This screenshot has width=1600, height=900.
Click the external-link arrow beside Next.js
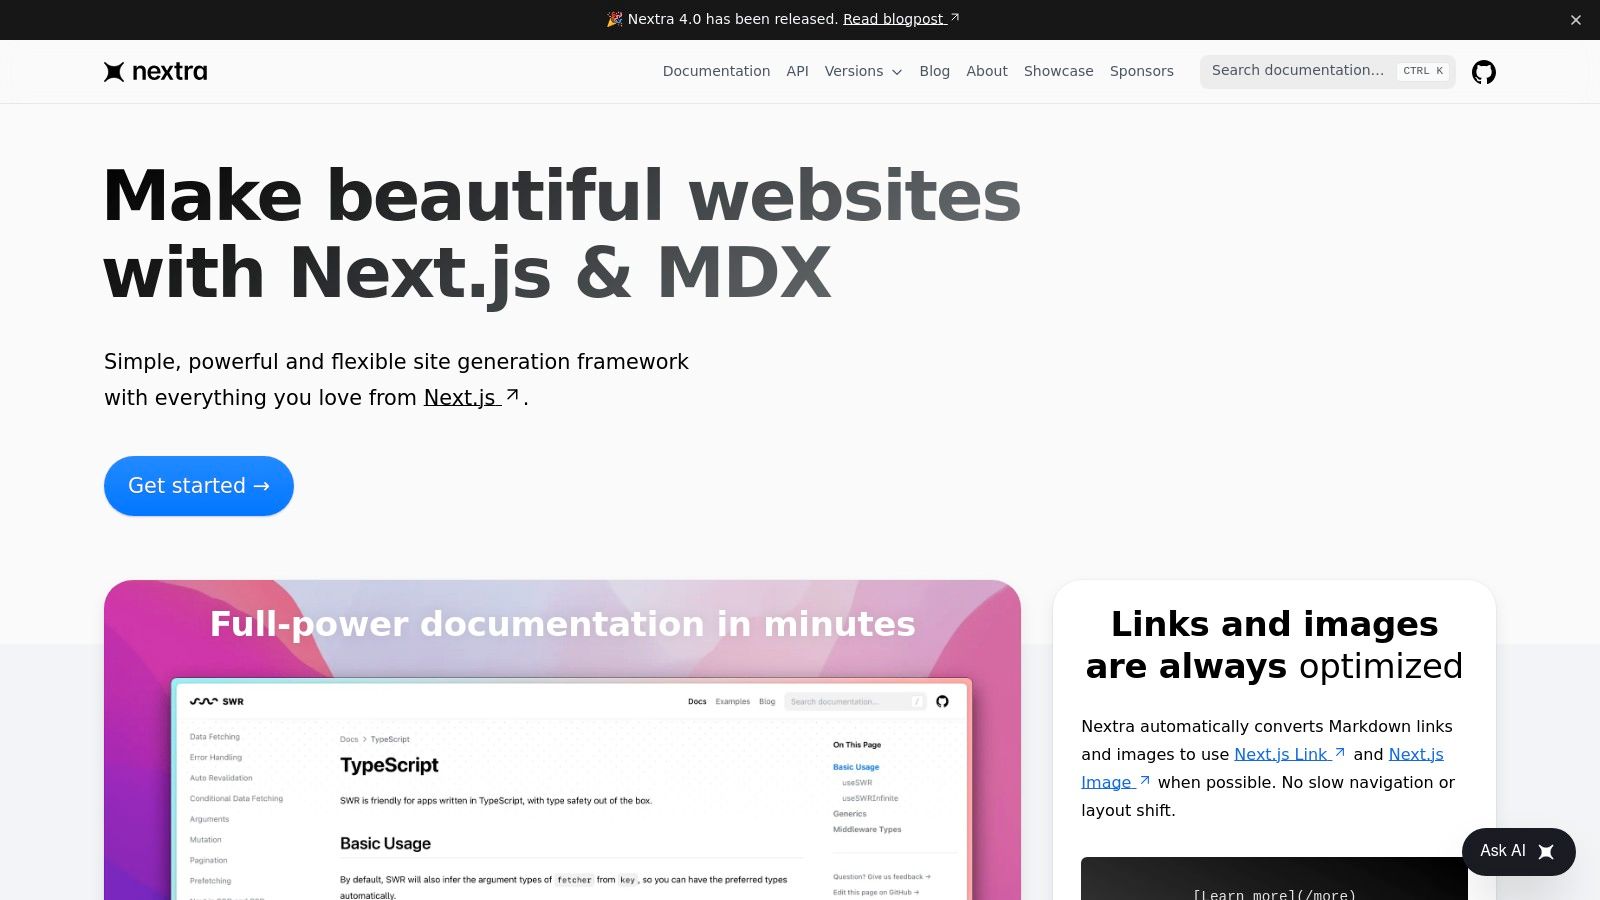tap(511, 393)
